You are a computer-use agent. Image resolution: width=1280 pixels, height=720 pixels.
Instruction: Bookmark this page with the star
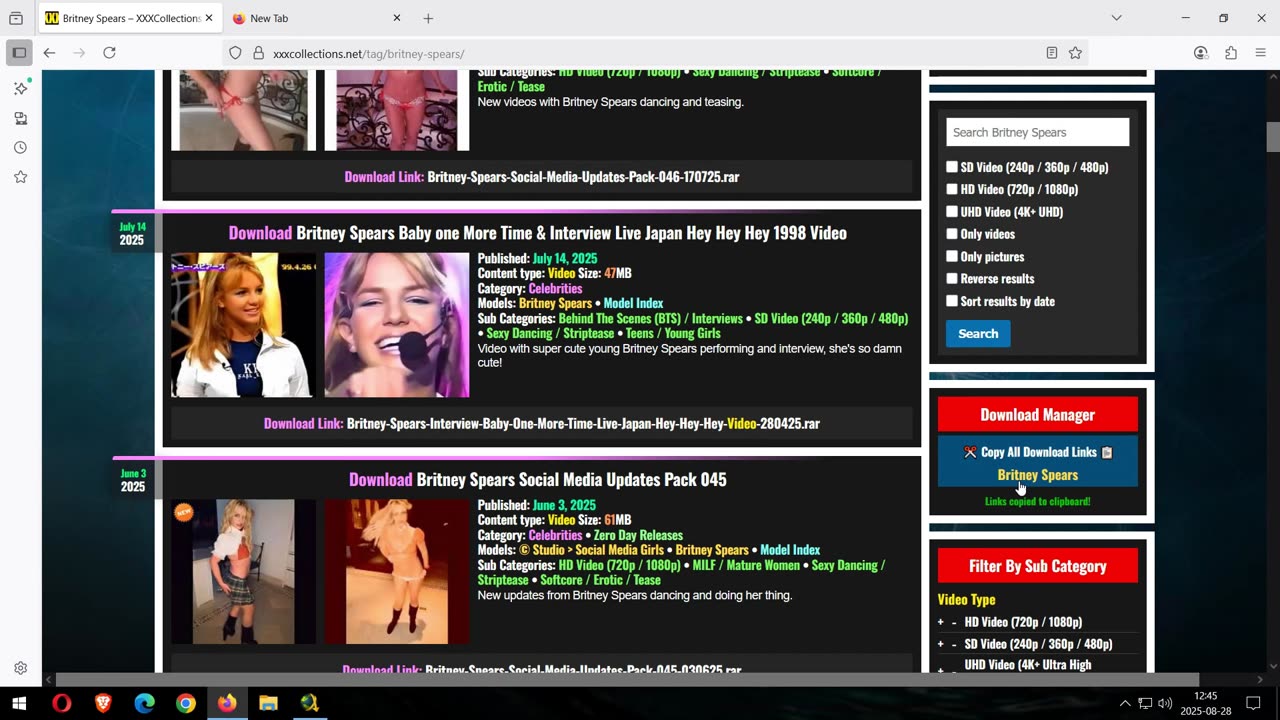(1075, 53)
